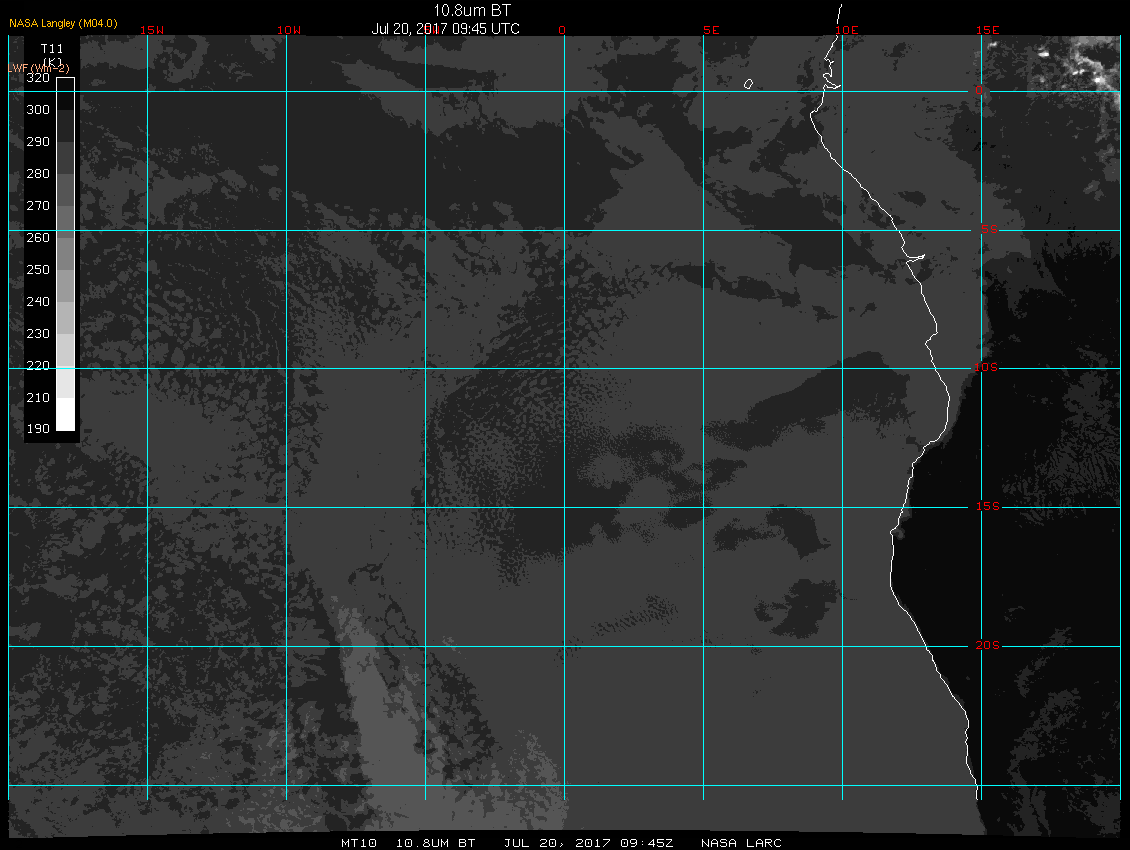
Task: Select the '15E' longitude label
Action: pos(987,30)
